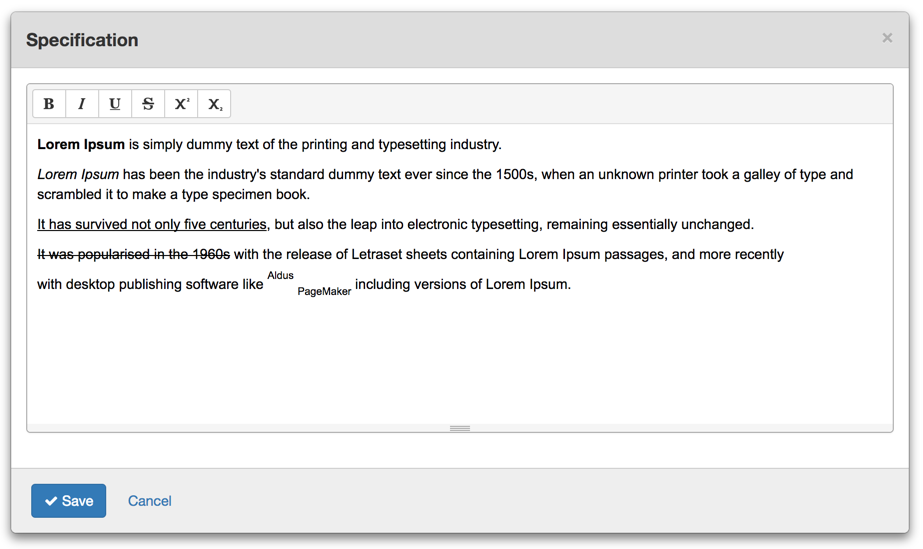Place cursor in bold "Lorem Ipsum" text

coord(81,145)
